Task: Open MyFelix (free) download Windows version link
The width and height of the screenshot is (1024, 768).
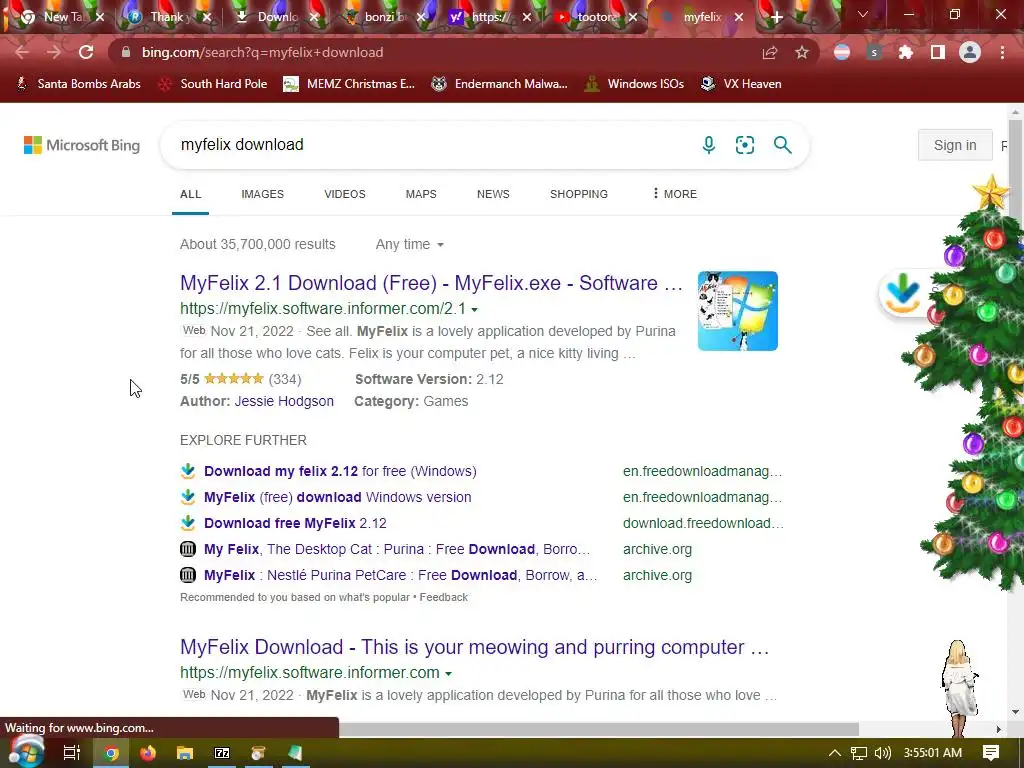Action: click(x=338, y=497)
